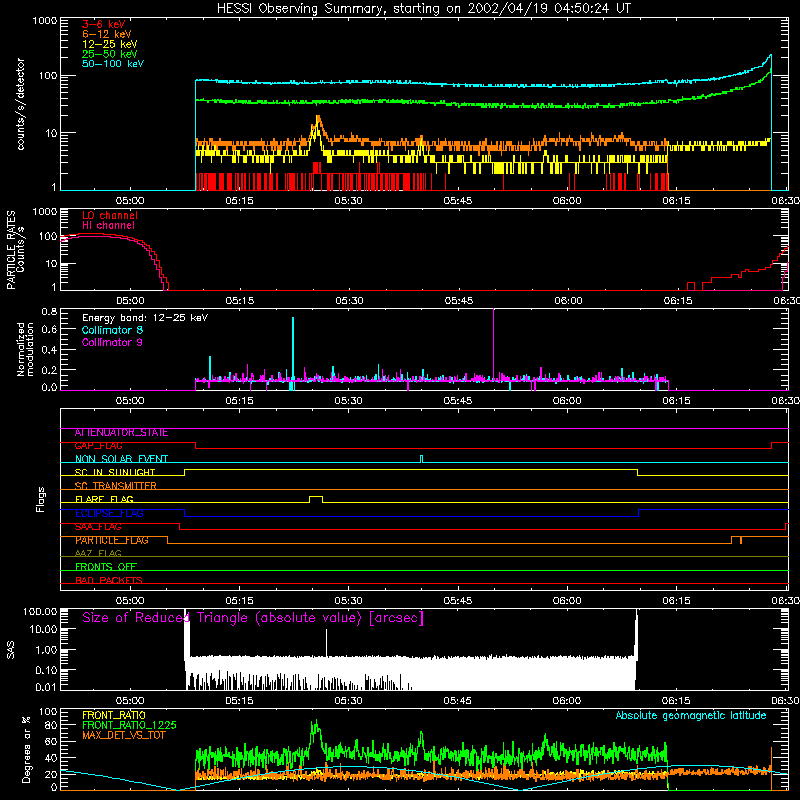Select the SAA_FLAG label
Viewport: 800px width, 800px height.
click(x=98, y=527)
